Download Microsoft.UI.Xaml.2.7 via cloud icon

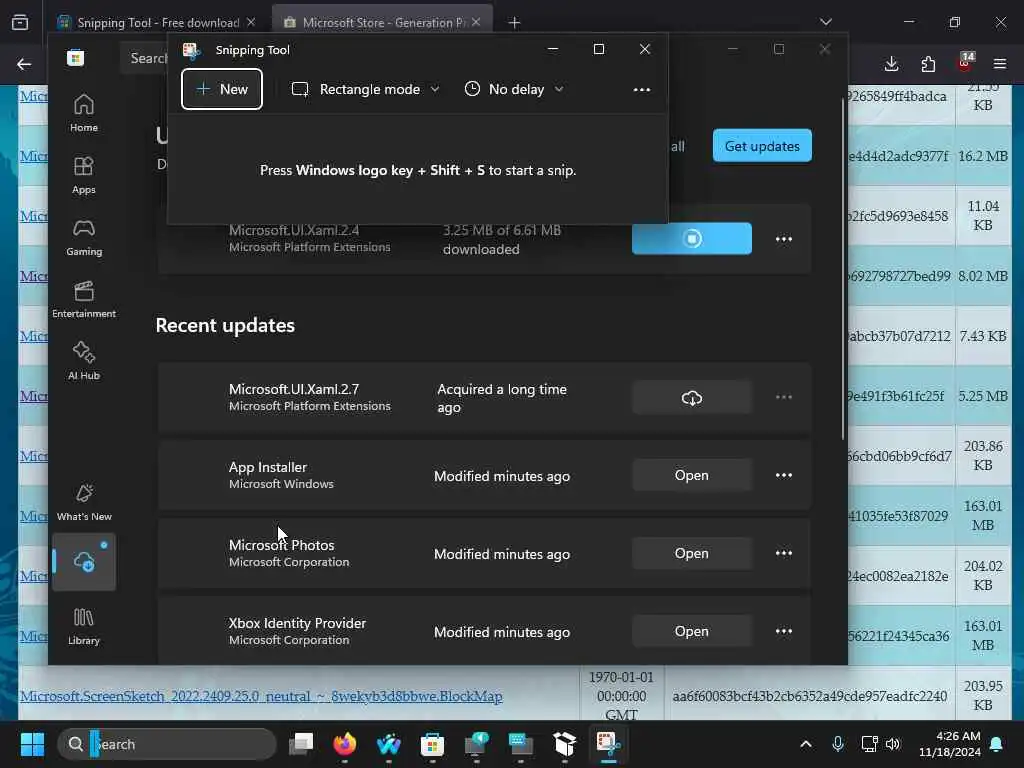pos(692,398)
